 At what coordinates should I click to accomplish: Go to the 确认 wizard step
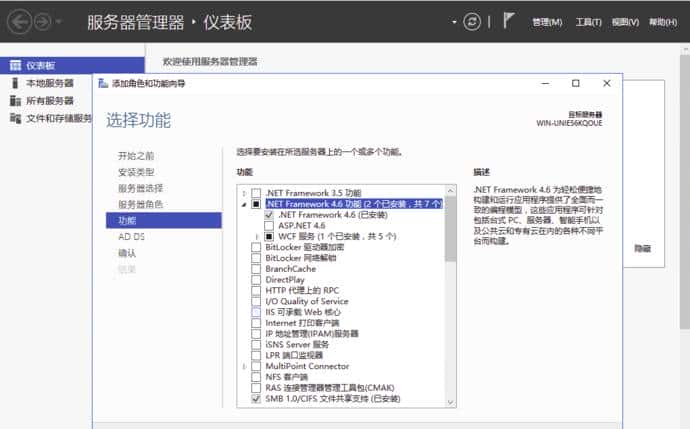tap(127, 253)
